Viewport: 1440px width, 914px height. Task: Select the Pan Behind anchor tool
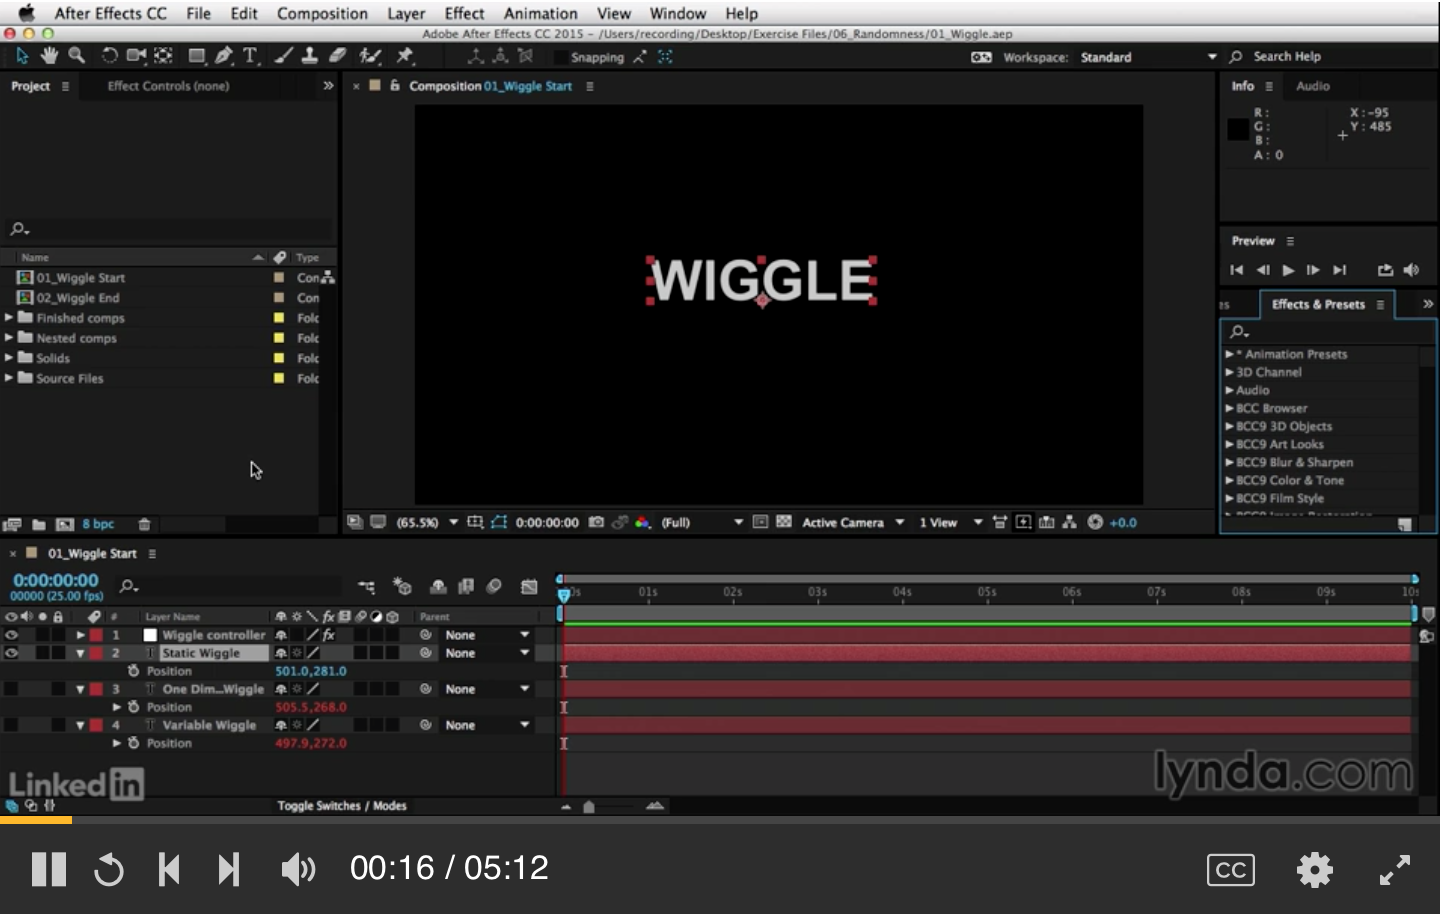[x=164, y=56]
